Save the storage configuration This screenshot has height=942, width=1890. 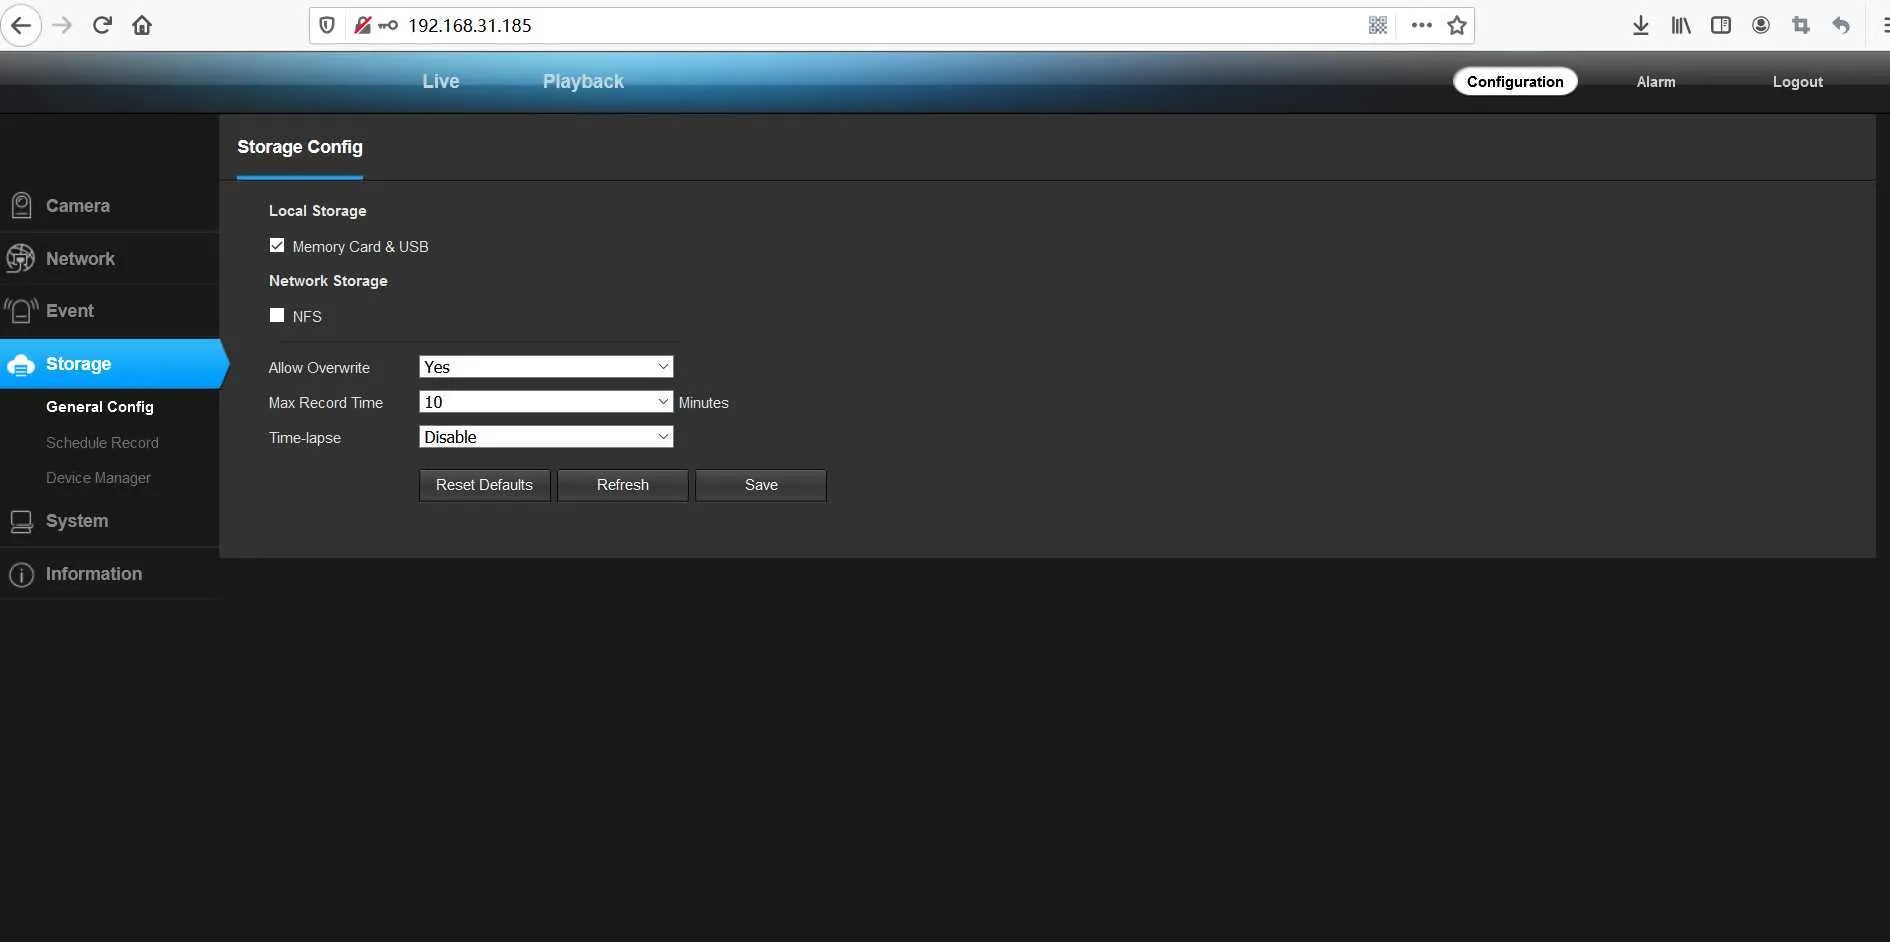761,485
